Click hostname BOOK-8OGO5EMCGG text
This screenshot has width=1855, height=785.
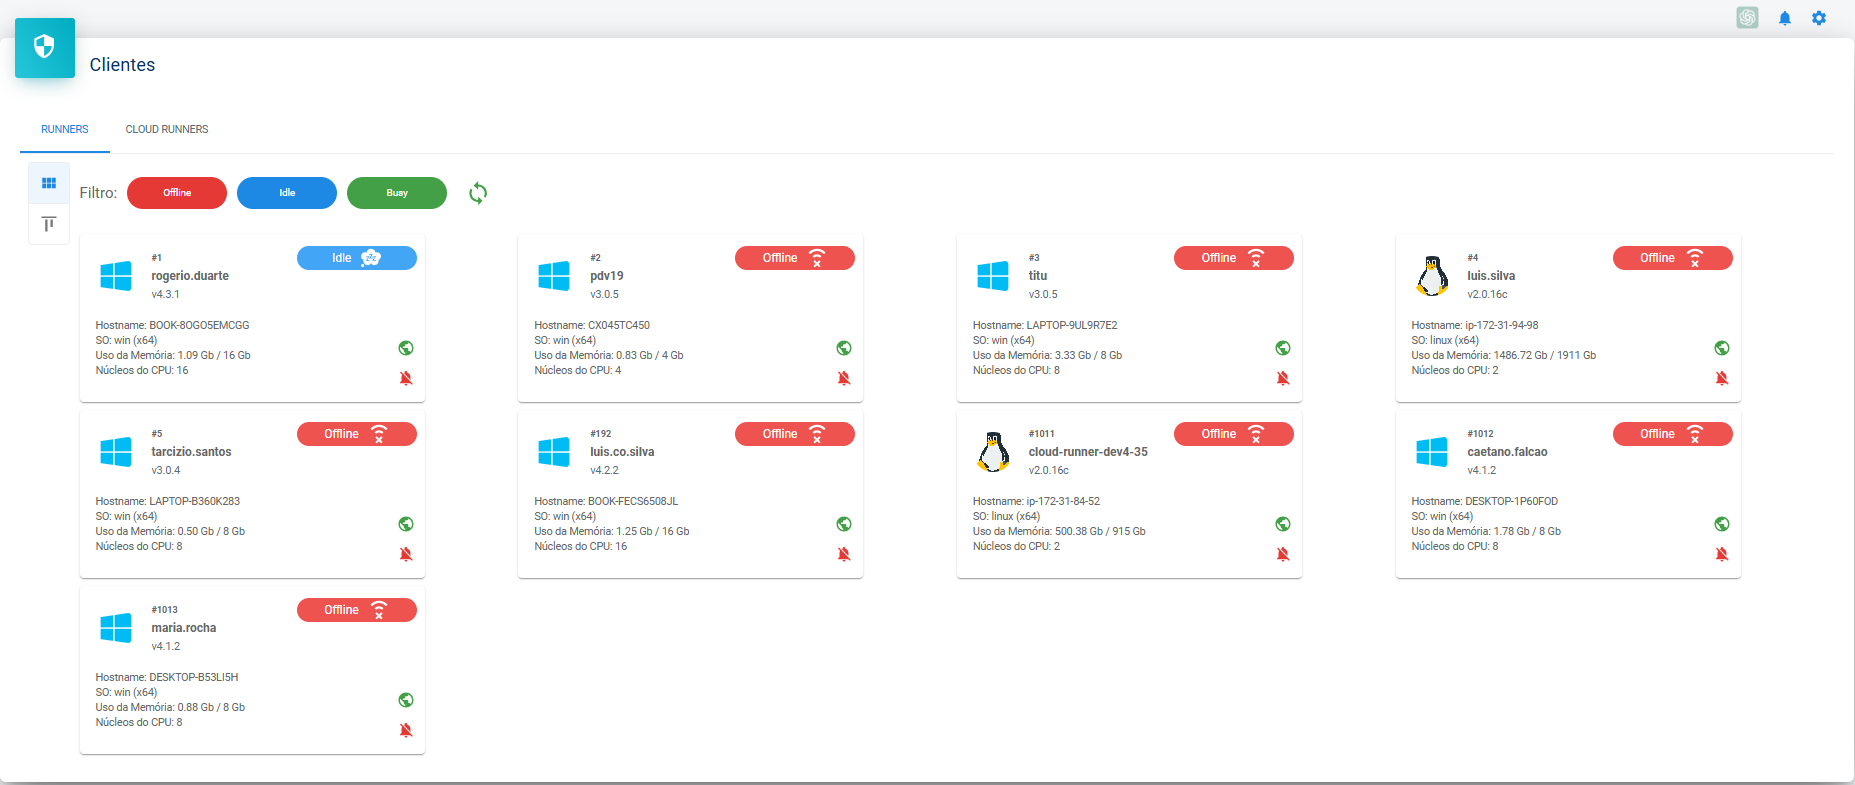pyautogui.click(x=199, y=325)
